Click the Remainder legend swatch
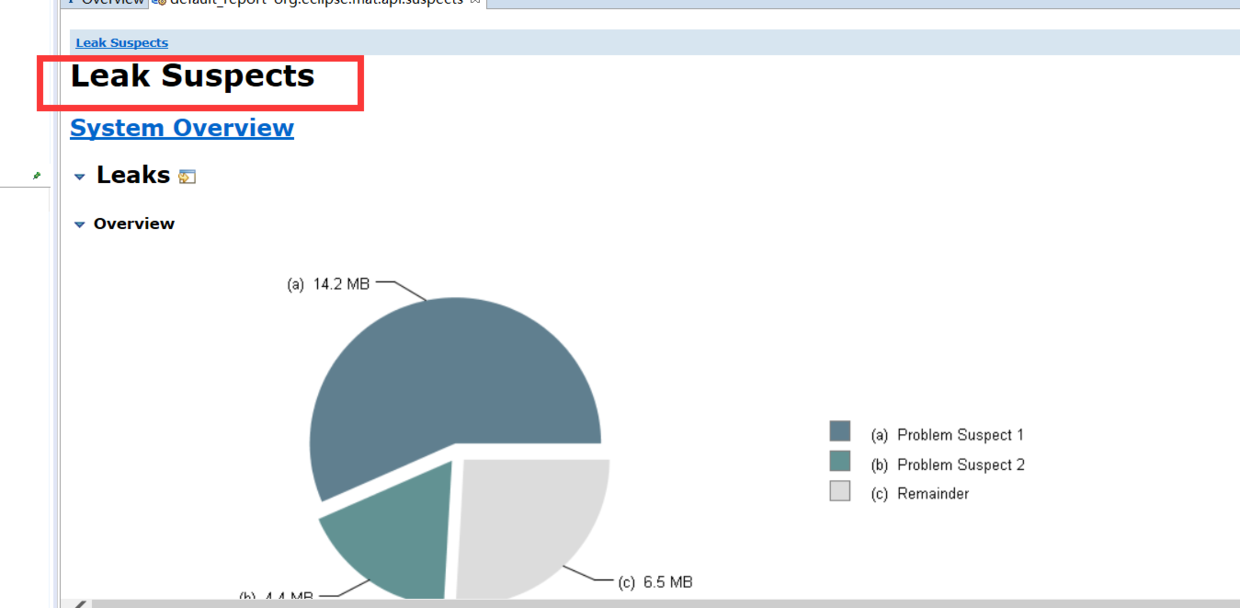 pyautogui.click(x=840, y=490)
